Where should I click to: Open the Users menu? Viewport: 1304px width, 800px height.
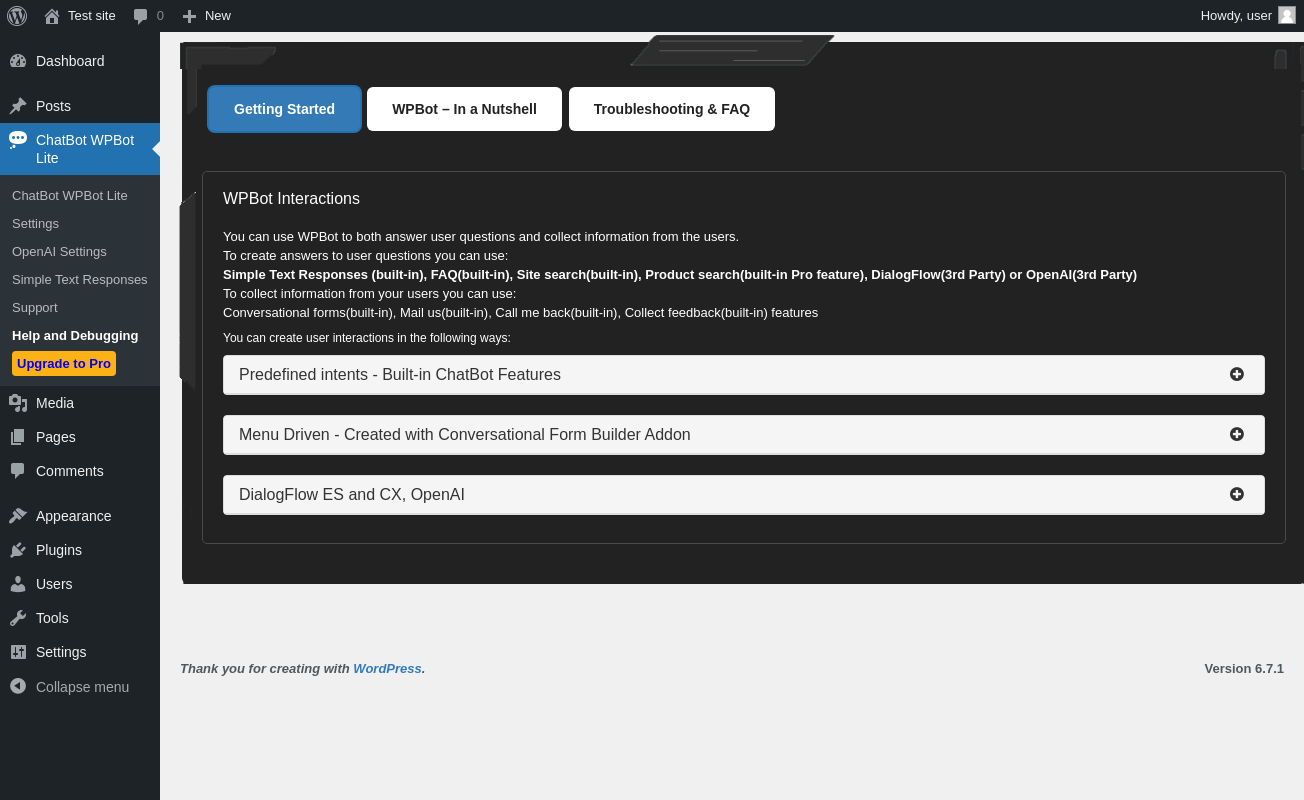coord(80,584)
